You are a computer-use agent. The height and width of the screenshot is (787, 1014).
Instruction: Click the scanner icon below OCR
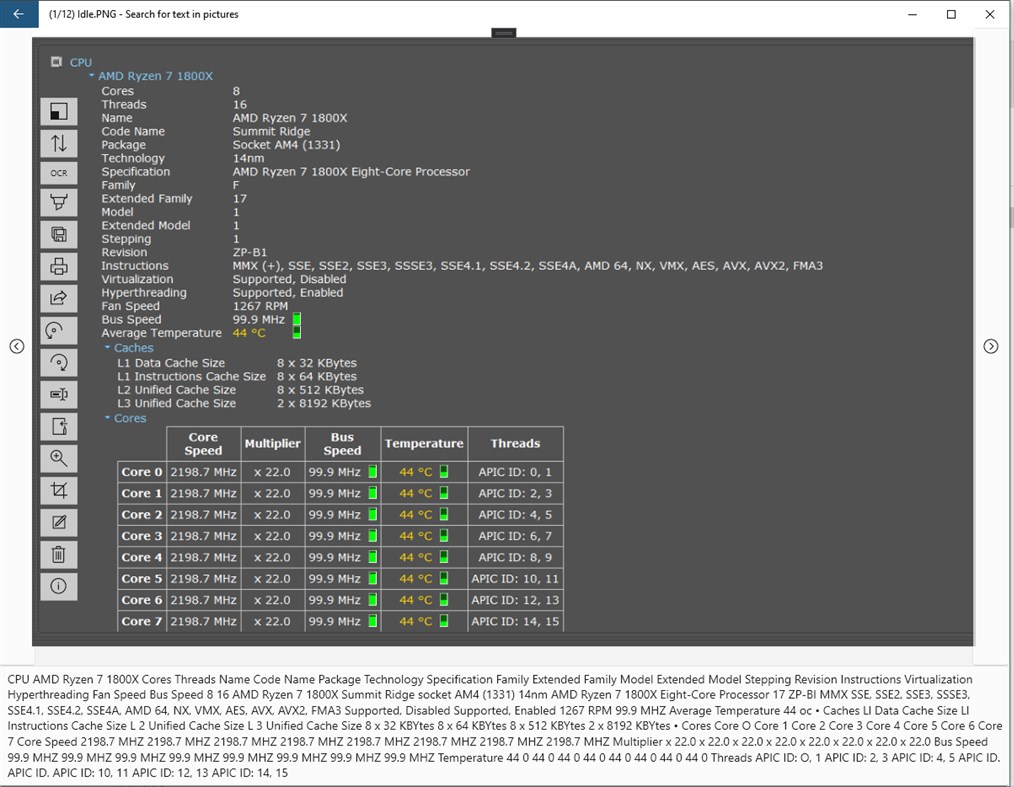click(59, 202)
